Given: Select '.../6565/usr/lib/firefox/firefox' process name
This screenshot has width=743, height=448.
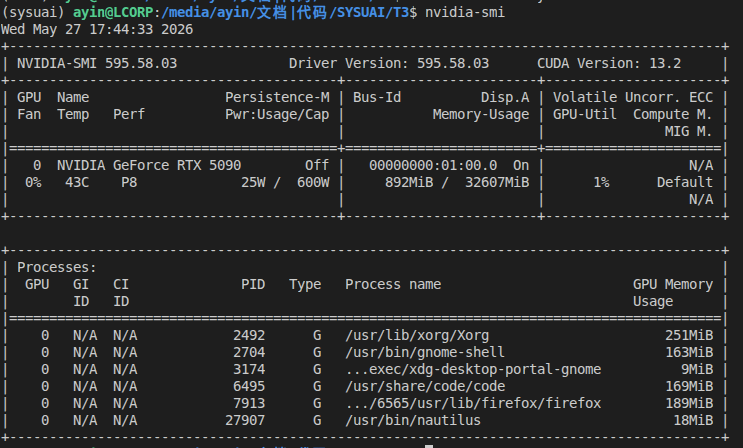Looking at the screenshot, I should click(473, 403).
